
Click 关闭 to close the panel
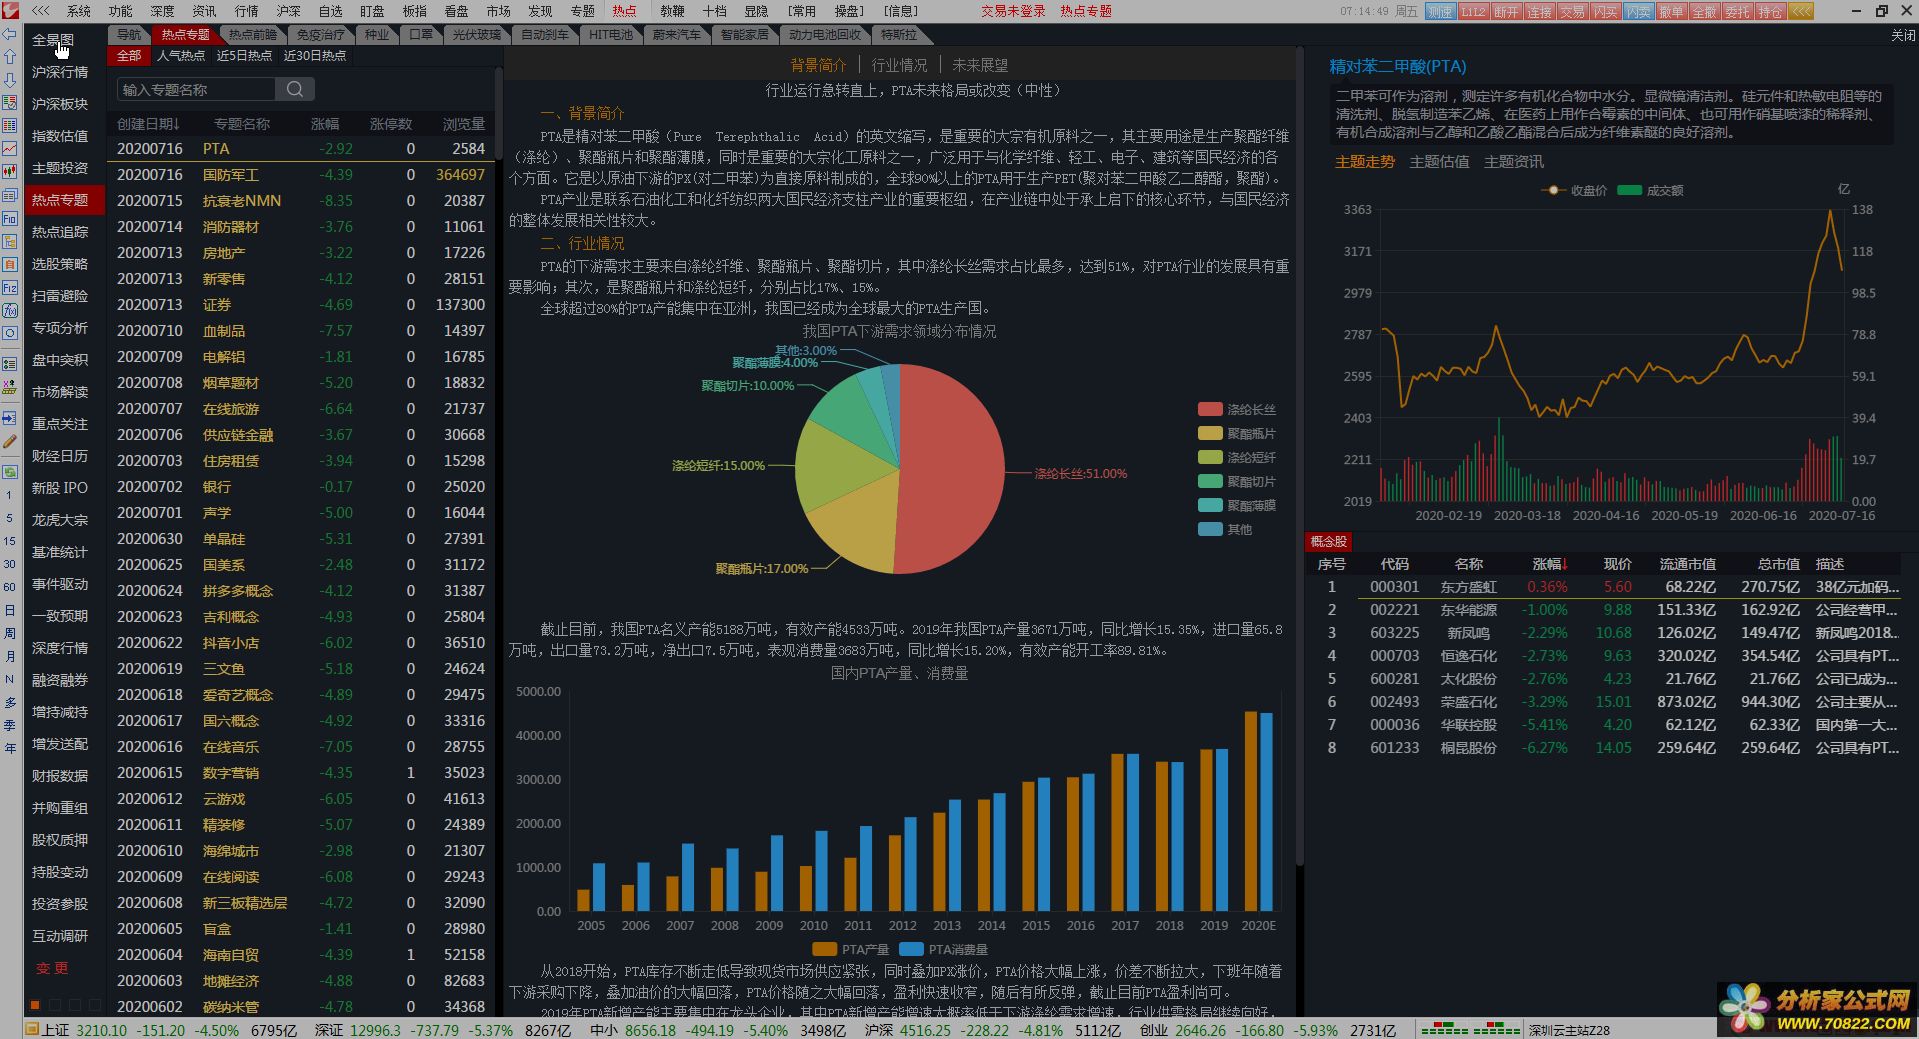(1903, 35)
